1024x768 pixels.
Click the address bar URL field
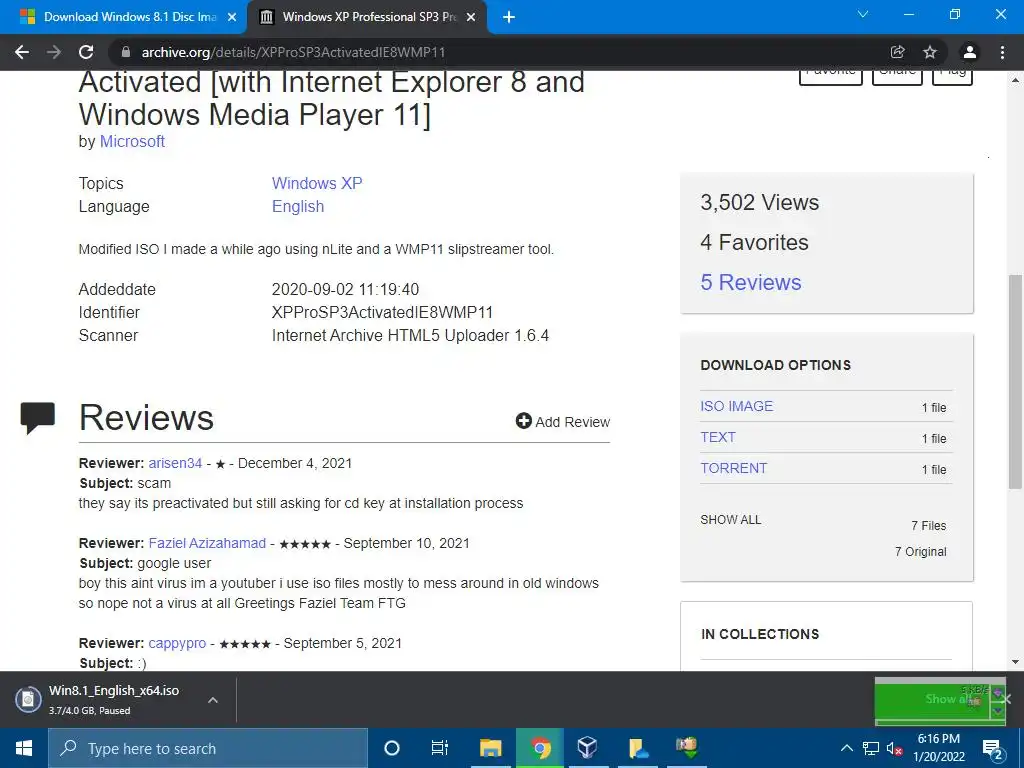(496, 52)
